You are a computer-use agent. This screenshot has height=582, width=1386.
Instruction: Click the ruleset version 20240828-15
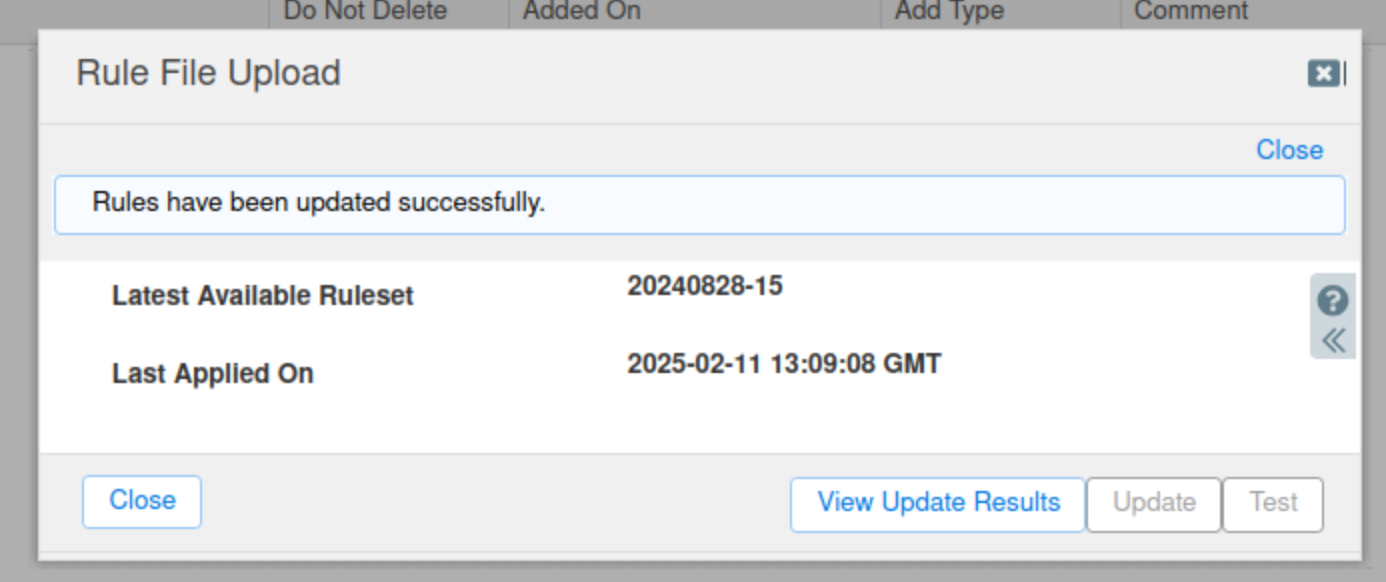(x=705, y=286)
